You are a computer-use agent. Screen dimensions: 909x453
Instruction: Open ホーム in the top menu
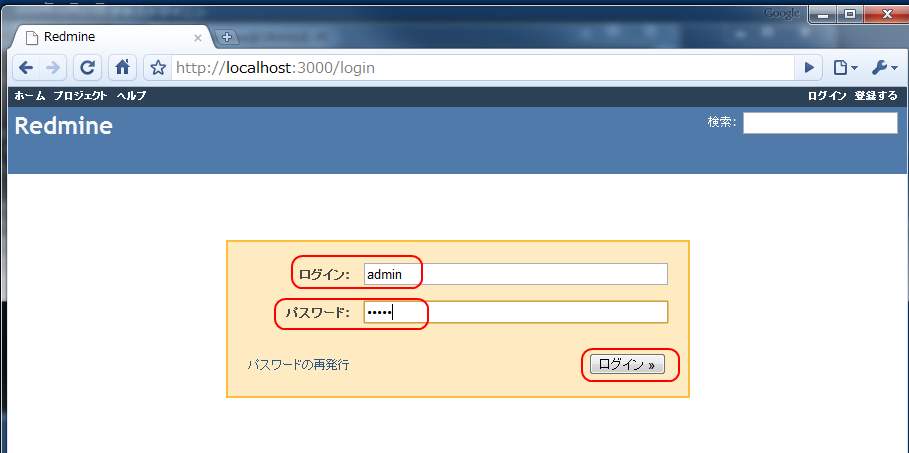point(30,96)
